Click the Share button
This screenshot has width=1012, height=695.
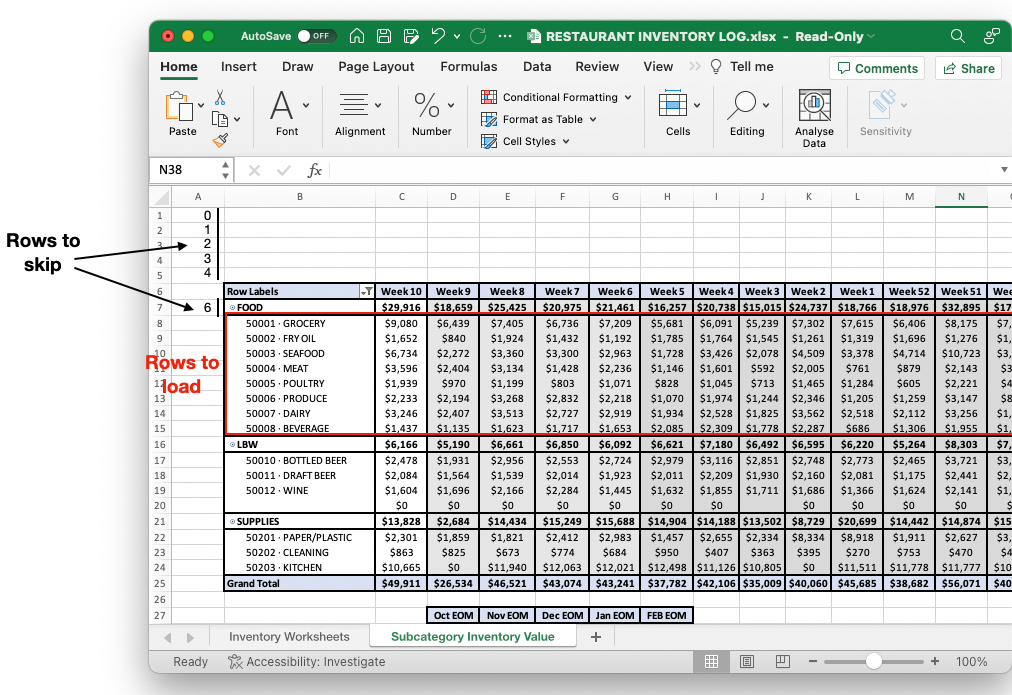pos(967,68)
